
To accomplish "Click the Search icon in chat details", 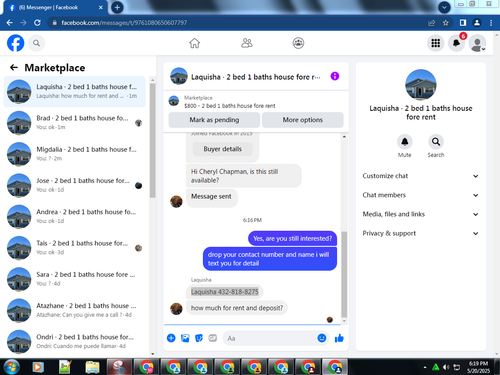I will pos(436,142).
